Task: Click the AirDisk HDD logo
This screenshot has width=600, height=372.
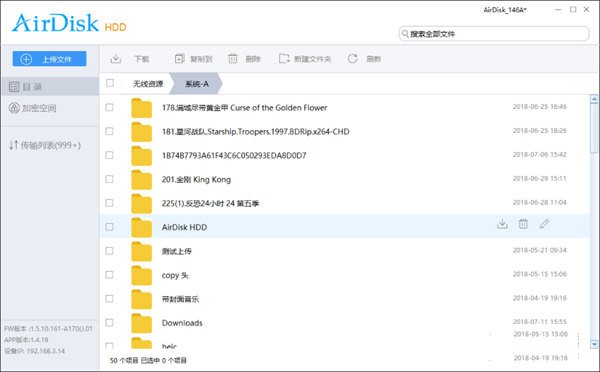Action: tap(69, 23)
